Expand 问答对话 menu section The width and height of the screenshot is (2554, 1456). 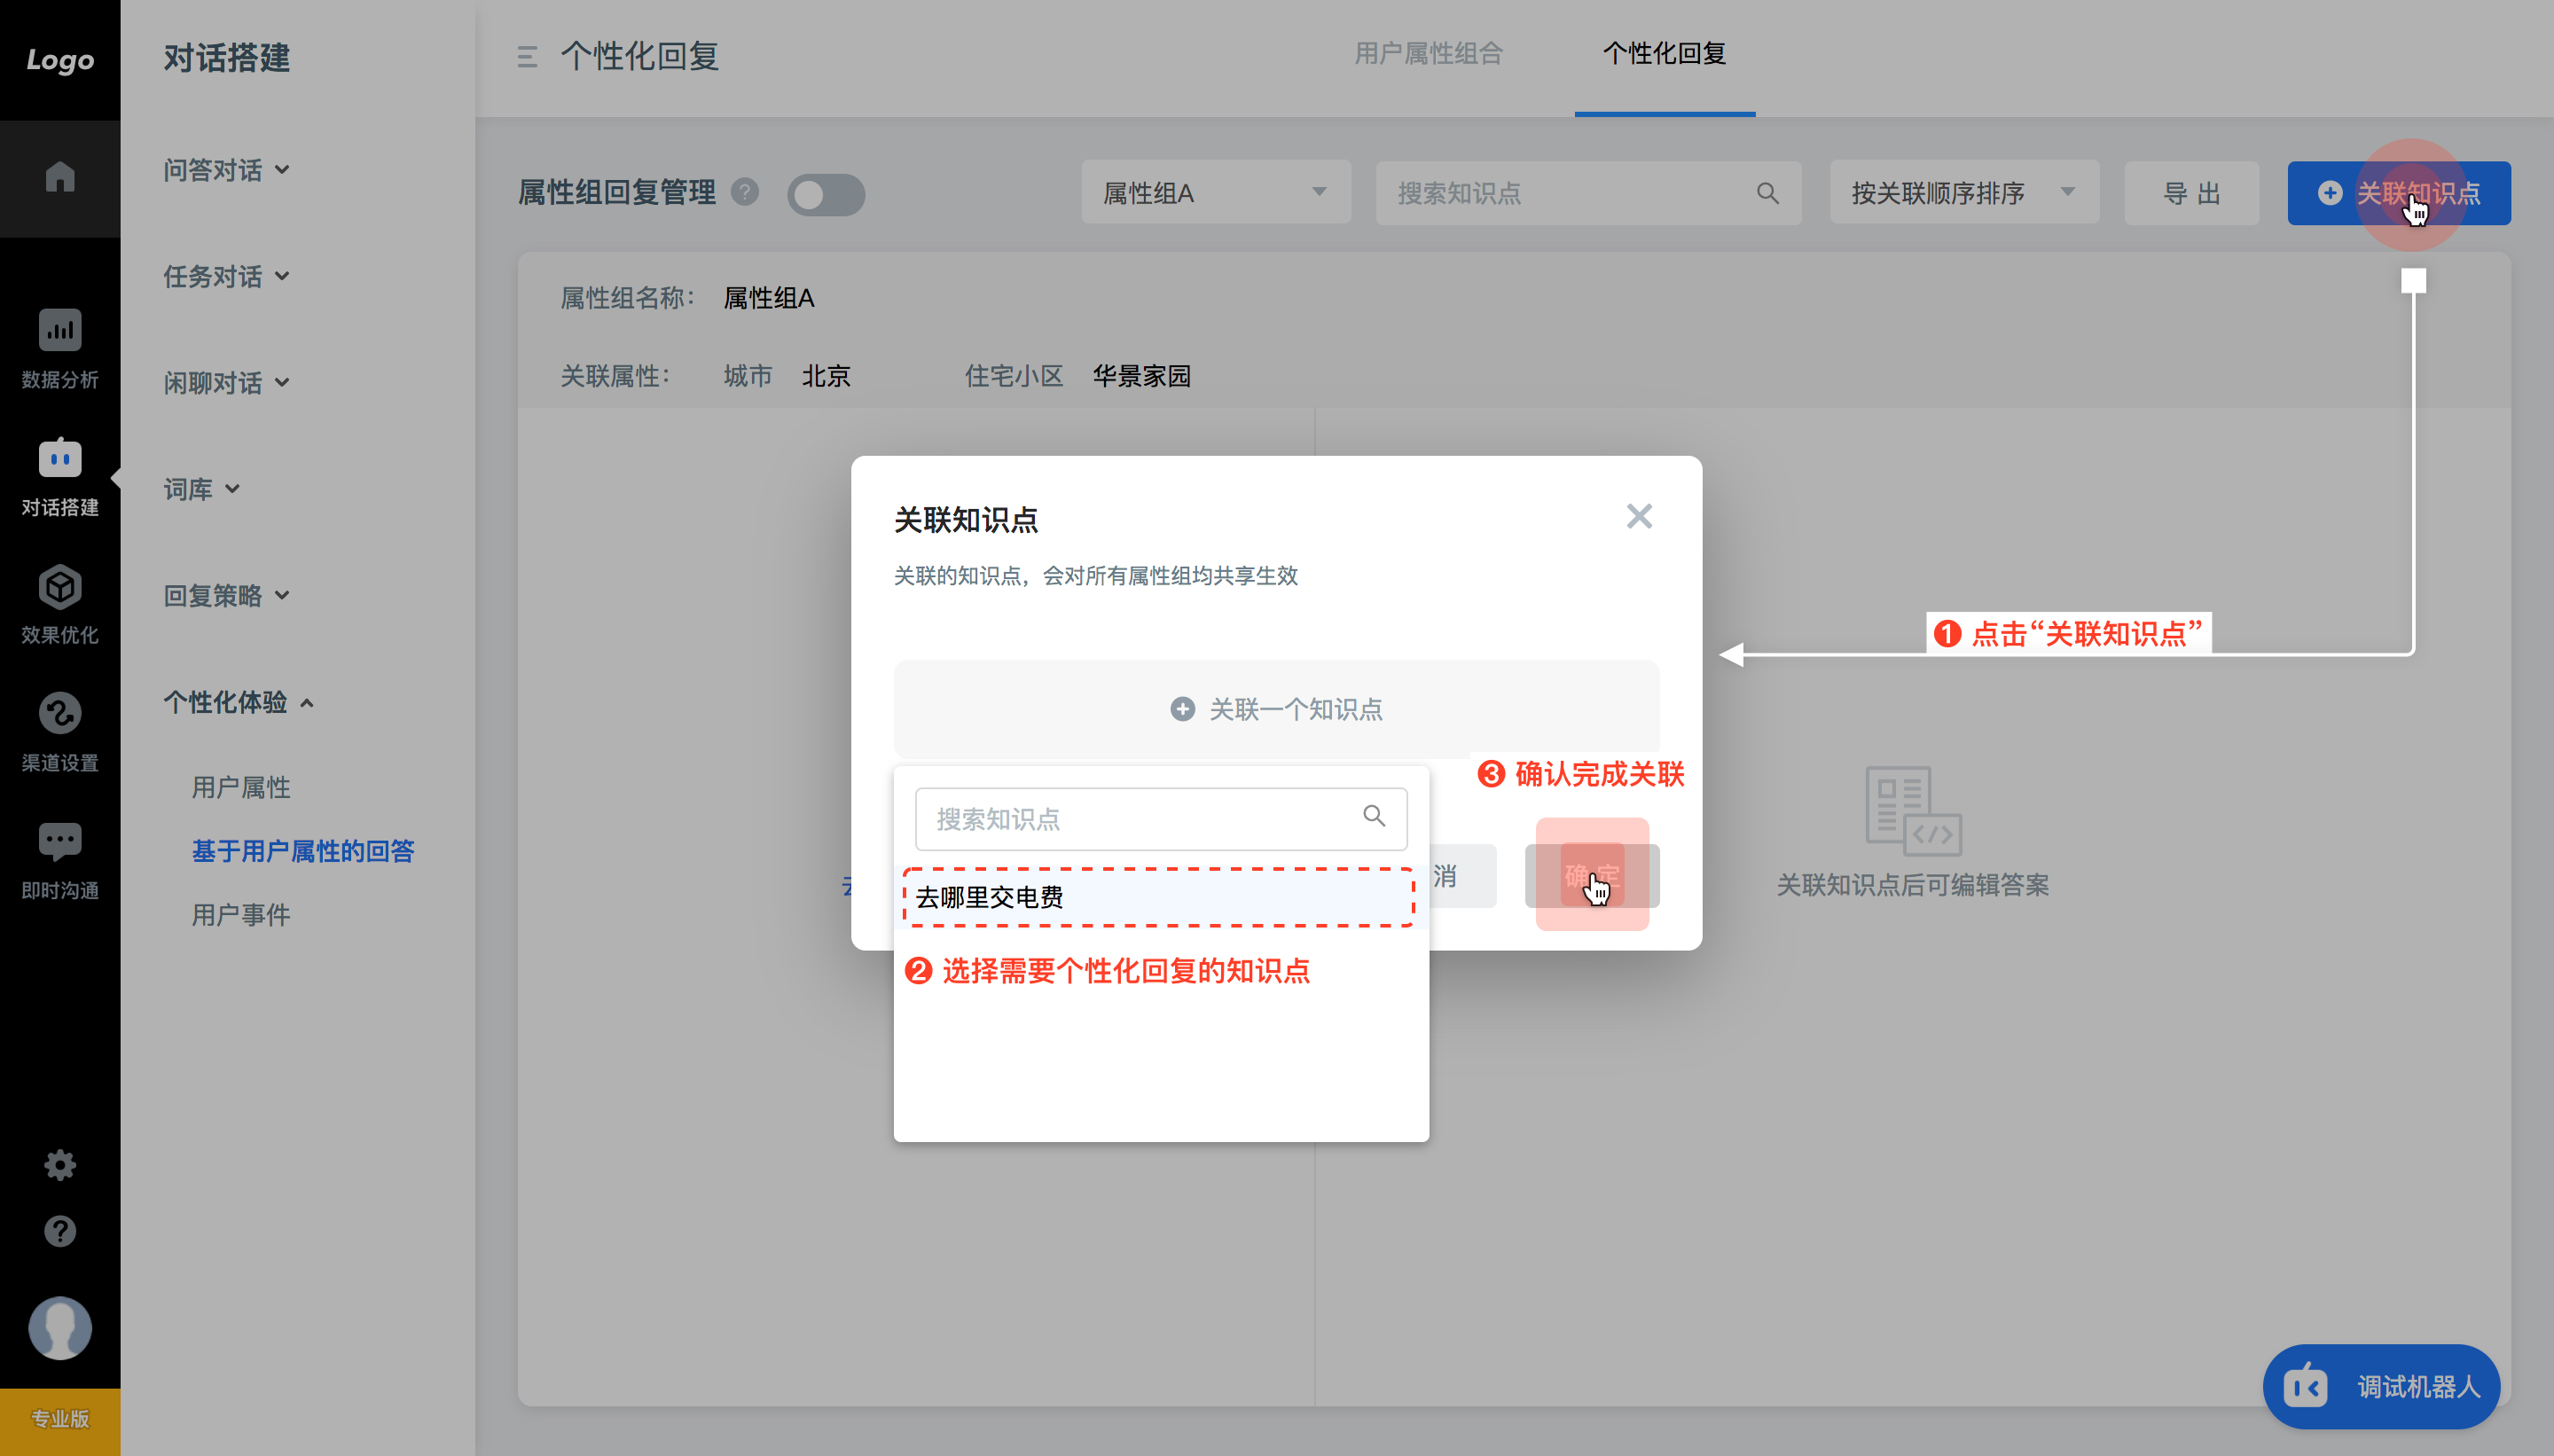pos(226,170)
